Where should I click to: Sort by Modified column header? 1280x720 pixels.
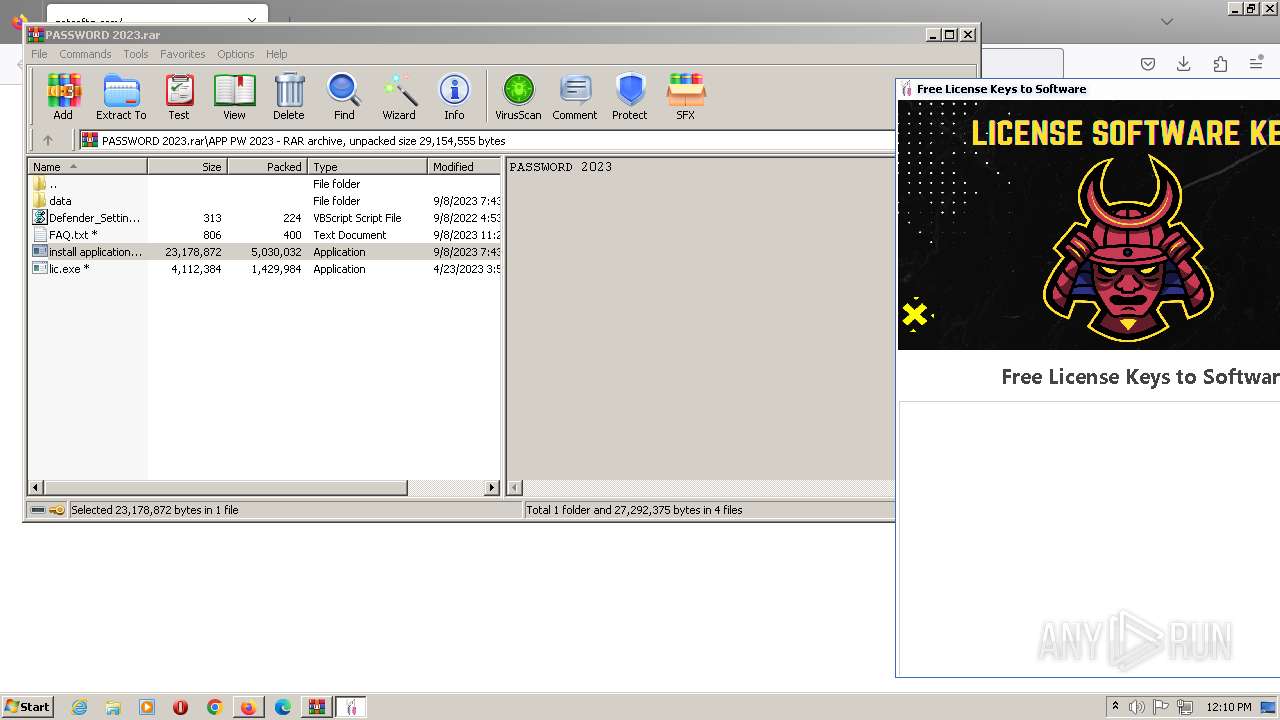pyautogui.click(x=464, y=167)
